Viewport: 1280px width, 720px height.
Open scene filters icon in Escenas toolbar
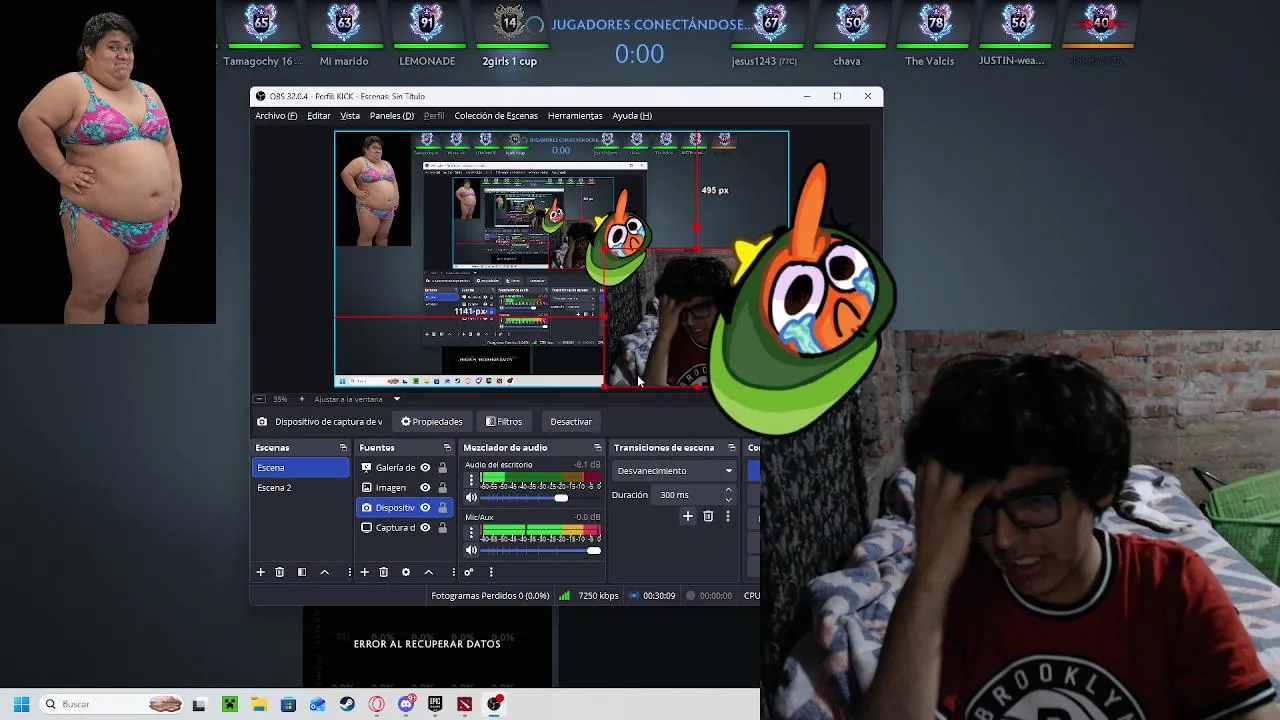click(302, 572)
